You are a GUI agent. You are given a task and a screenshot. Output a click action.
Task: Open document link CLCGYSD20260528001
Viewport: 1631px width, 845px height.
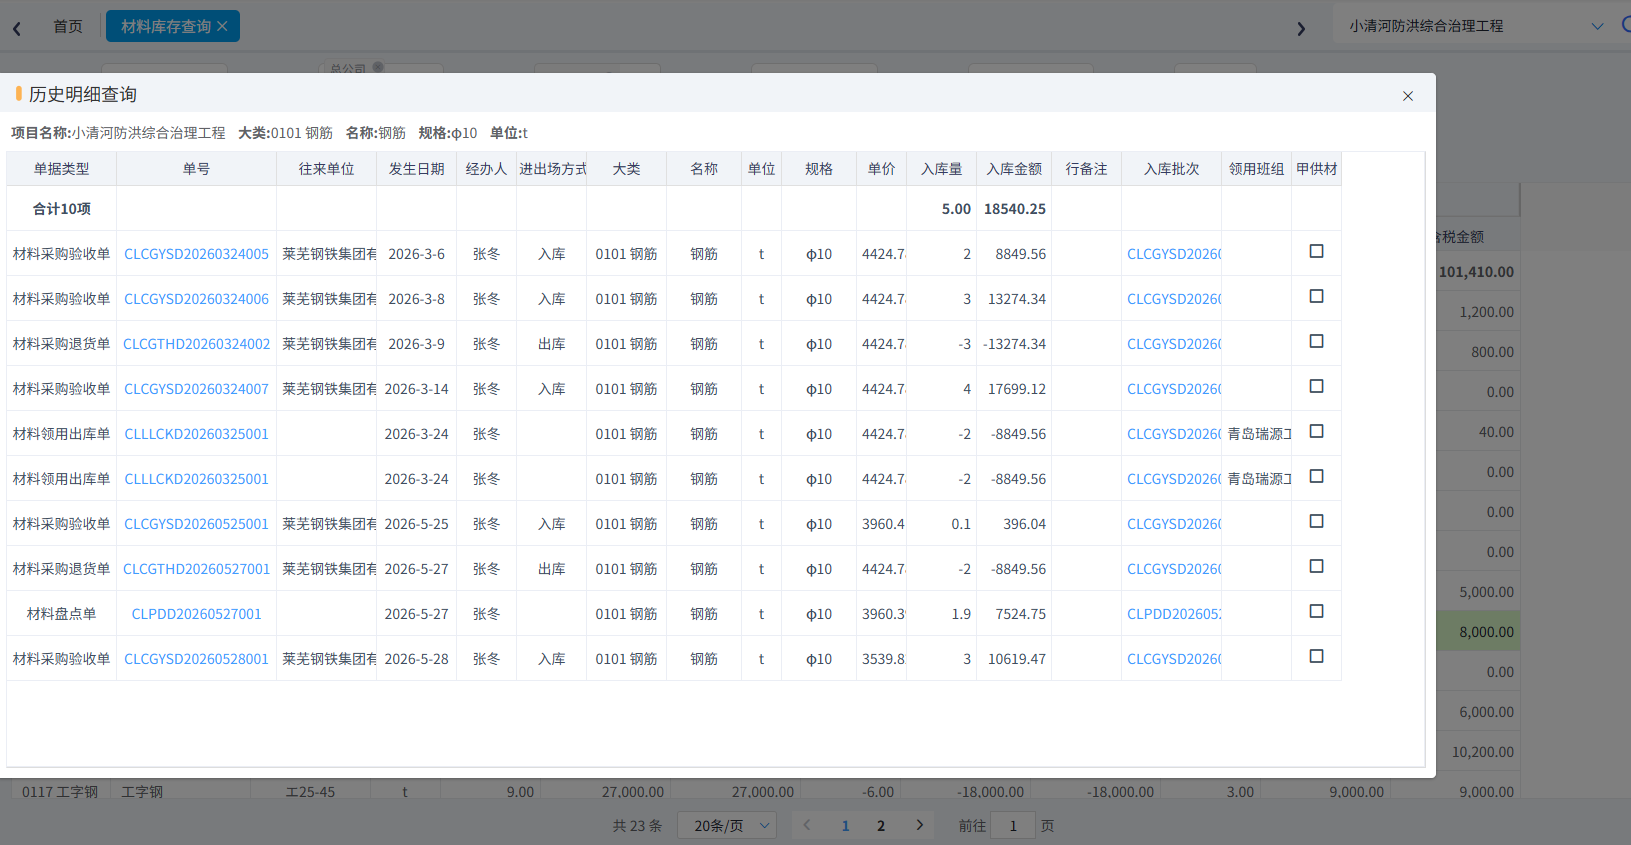(196, 659)
